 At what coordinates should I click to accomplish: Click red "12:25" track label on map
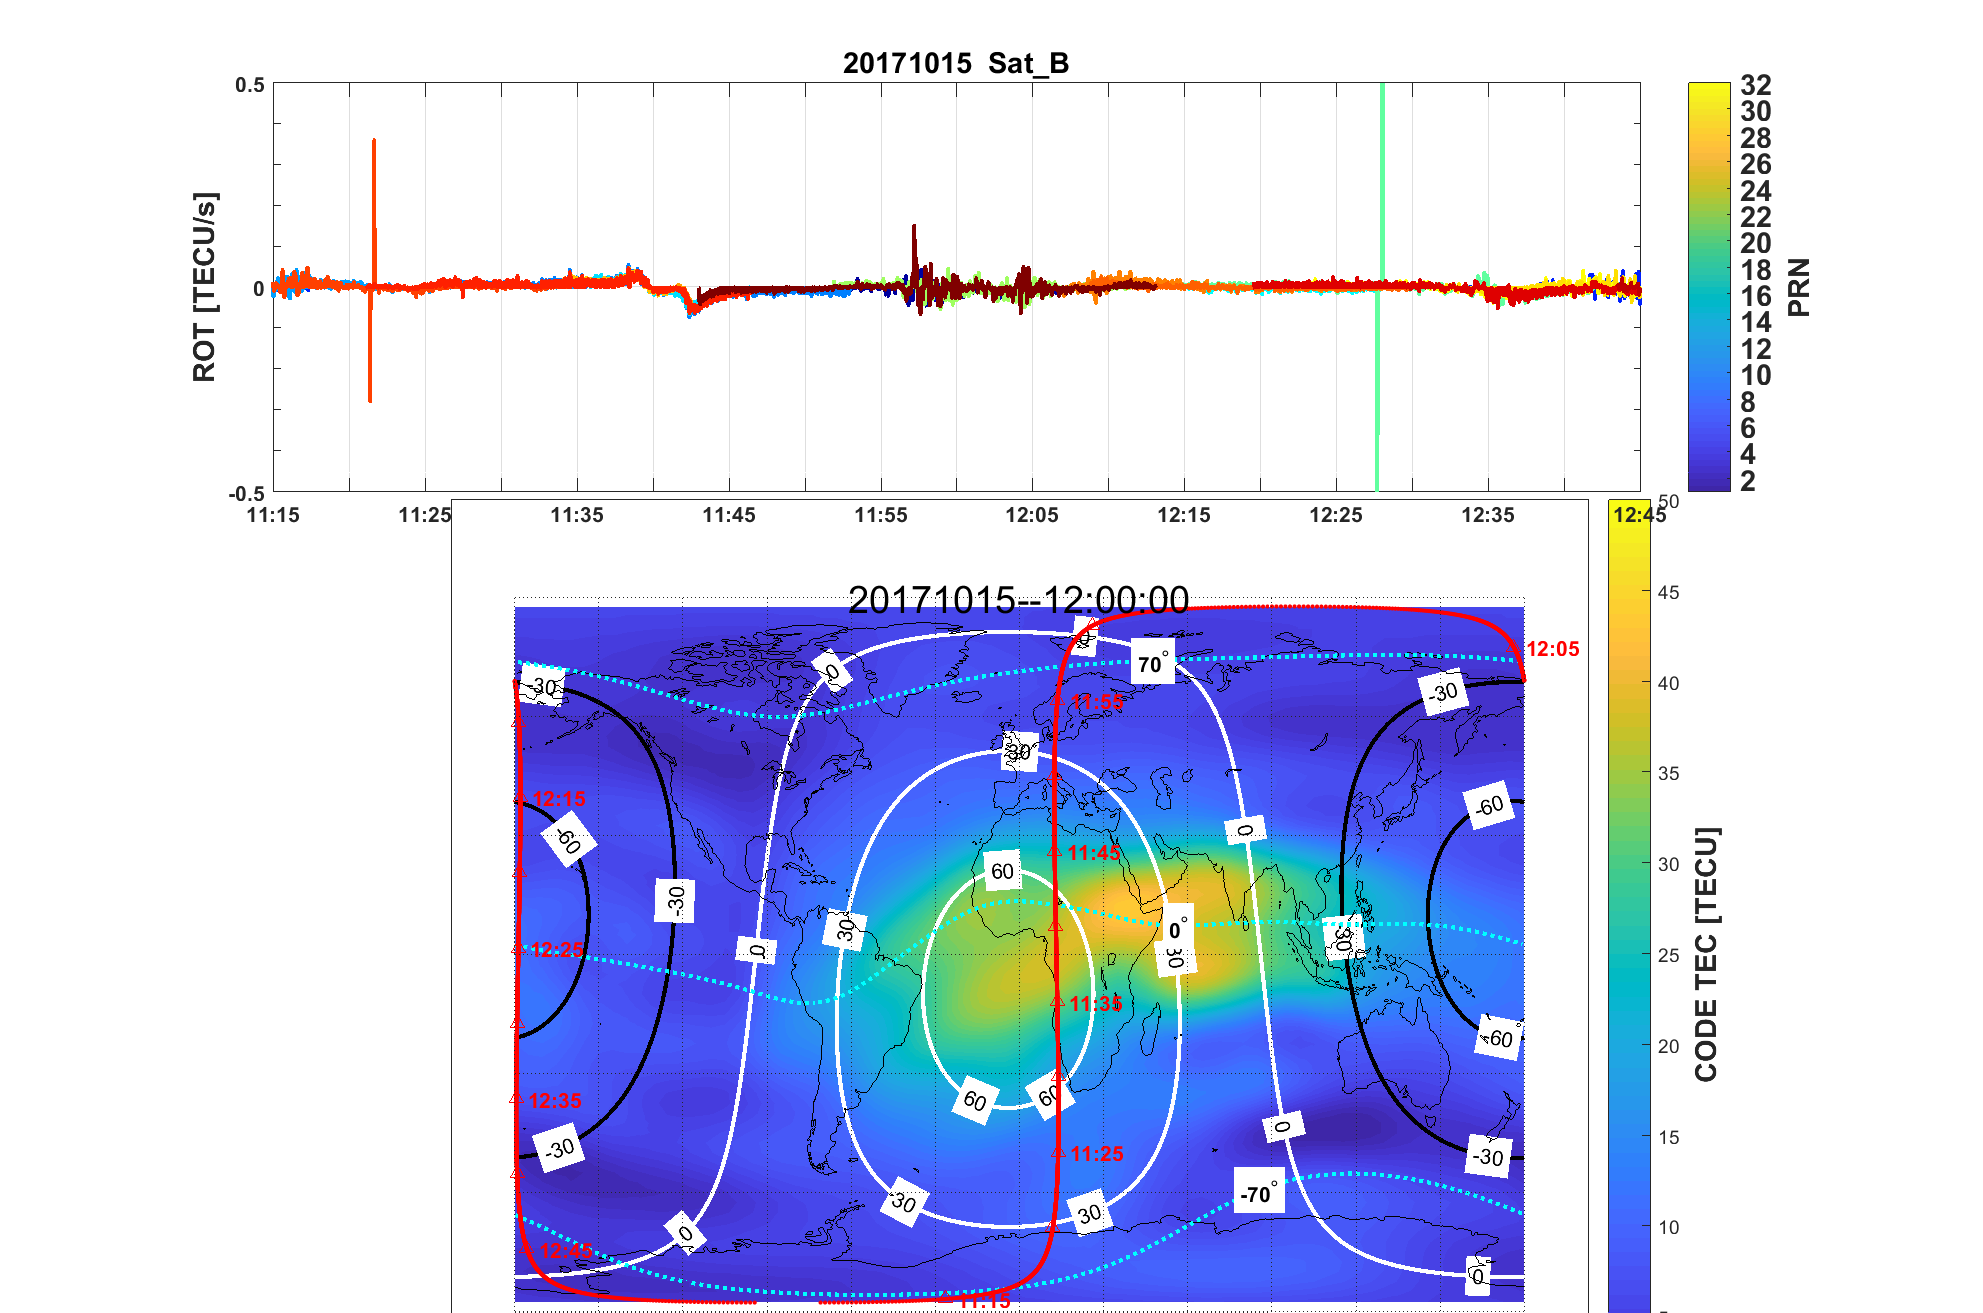pos(557,950)
